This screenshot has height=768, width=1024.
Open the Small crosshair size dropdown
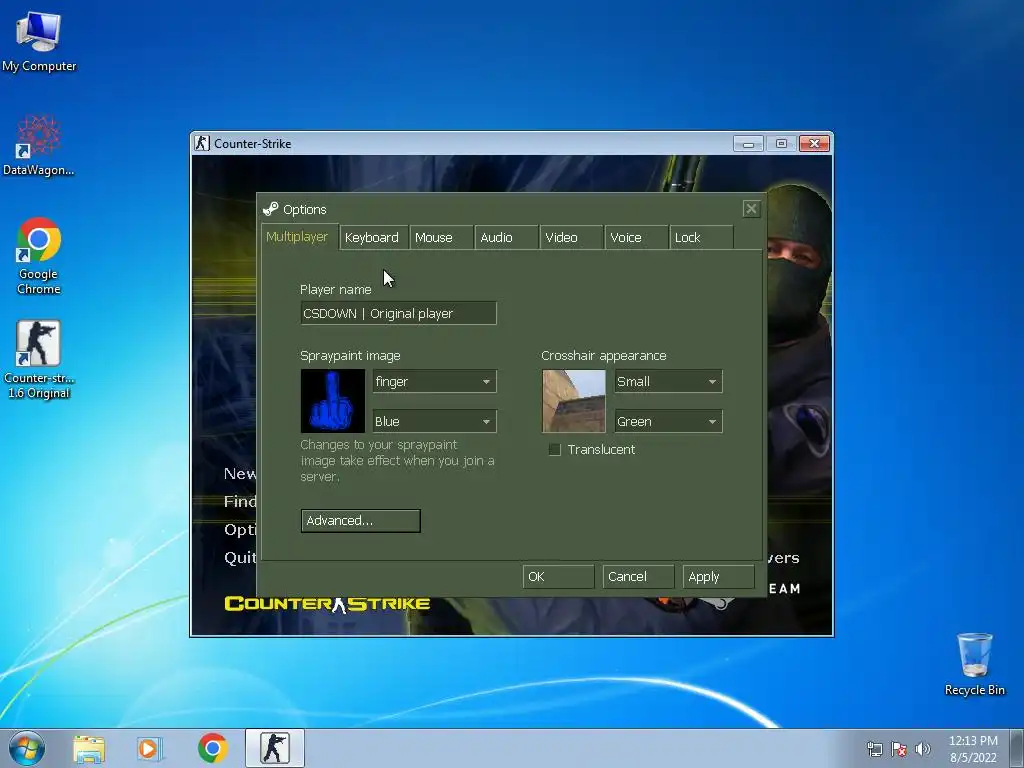(x=668, y=381)
